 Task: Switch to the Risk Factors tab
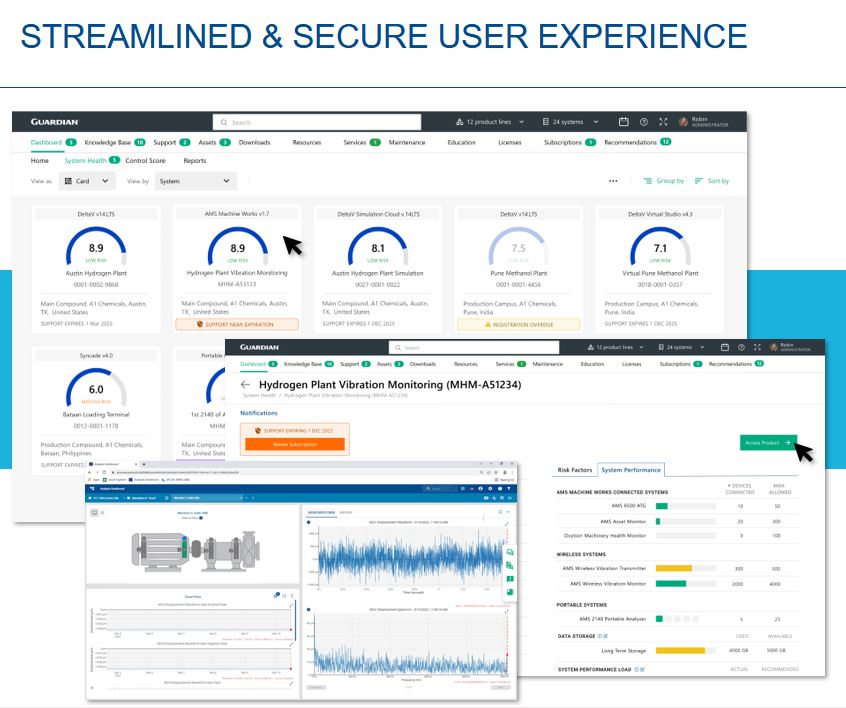pos(575,470)
